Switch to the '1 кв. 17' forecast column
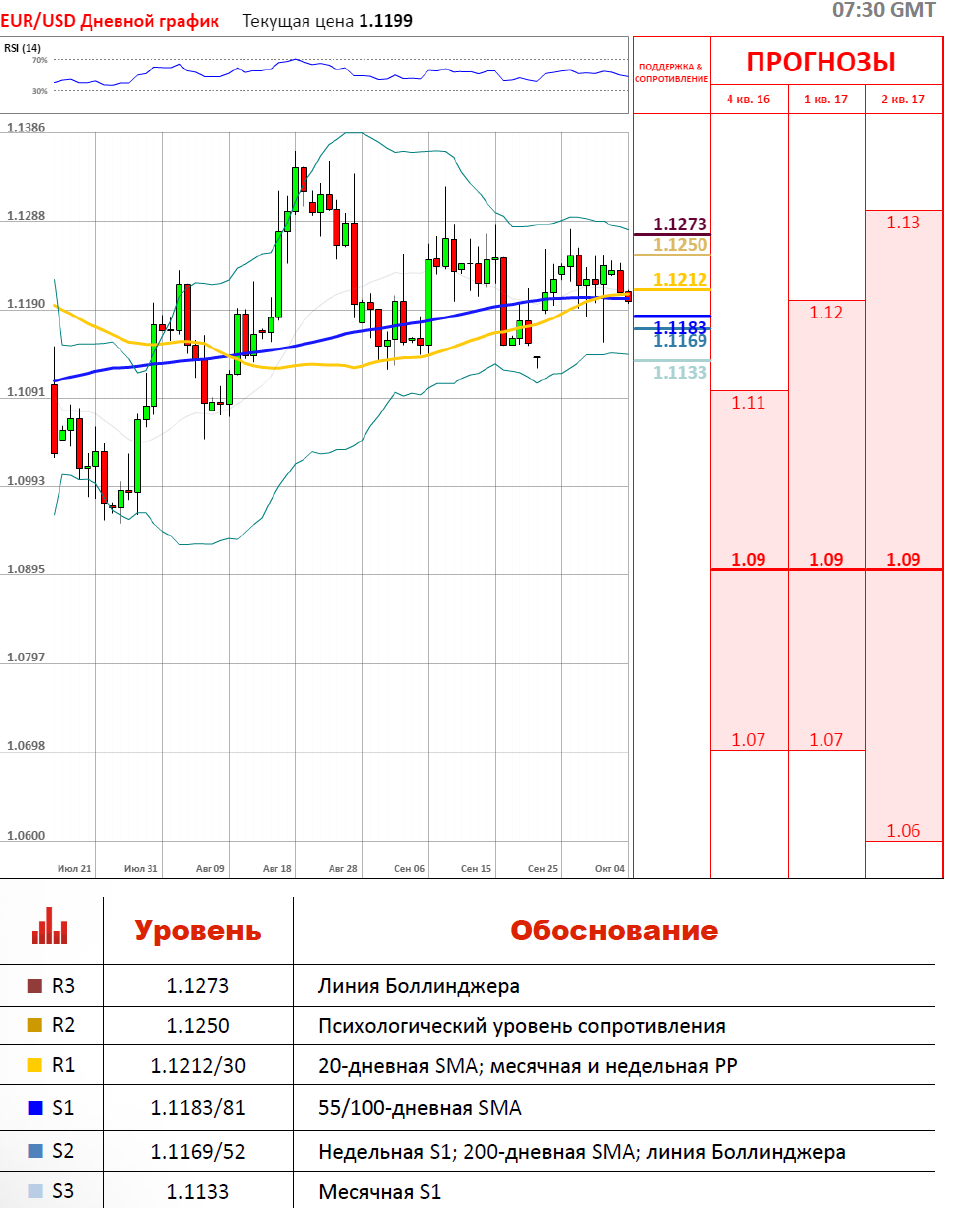This screenshot has width=955, height=1208. pyautogui.click(x=826, y=100)
